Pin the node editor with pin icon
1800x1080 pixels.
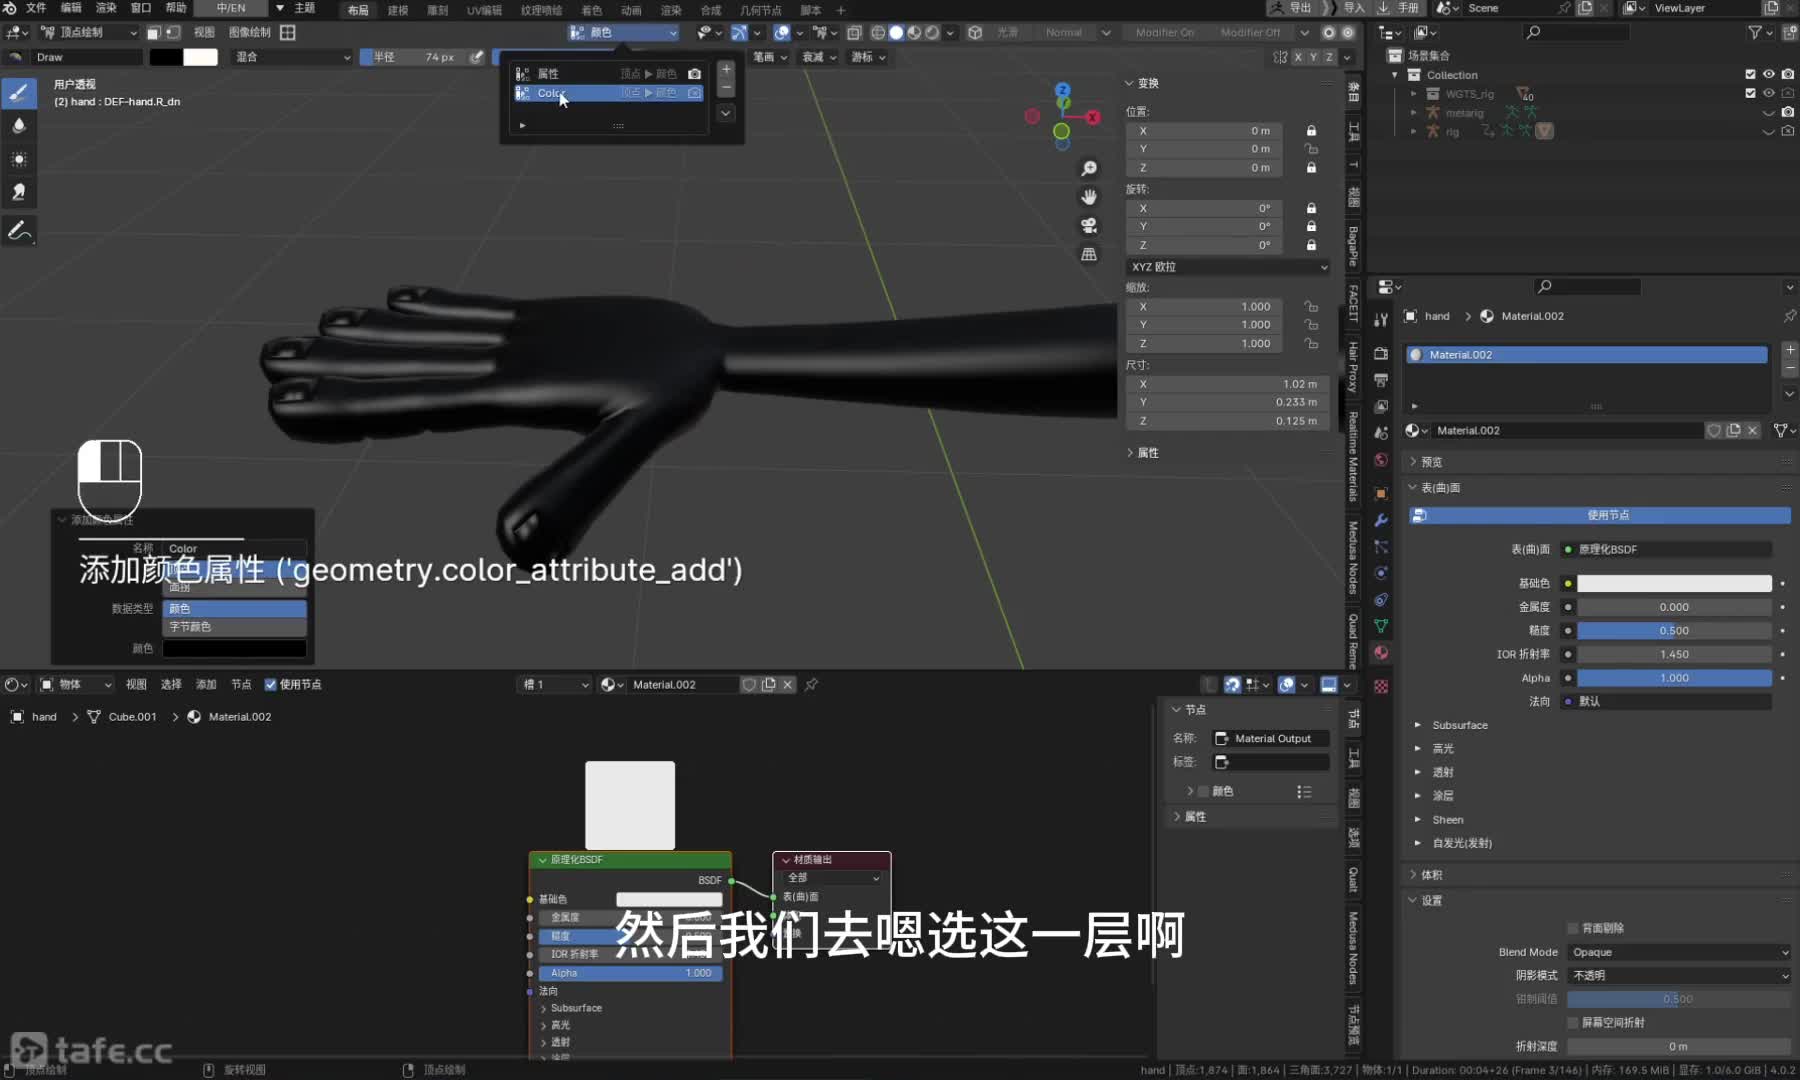coord(811,685)
